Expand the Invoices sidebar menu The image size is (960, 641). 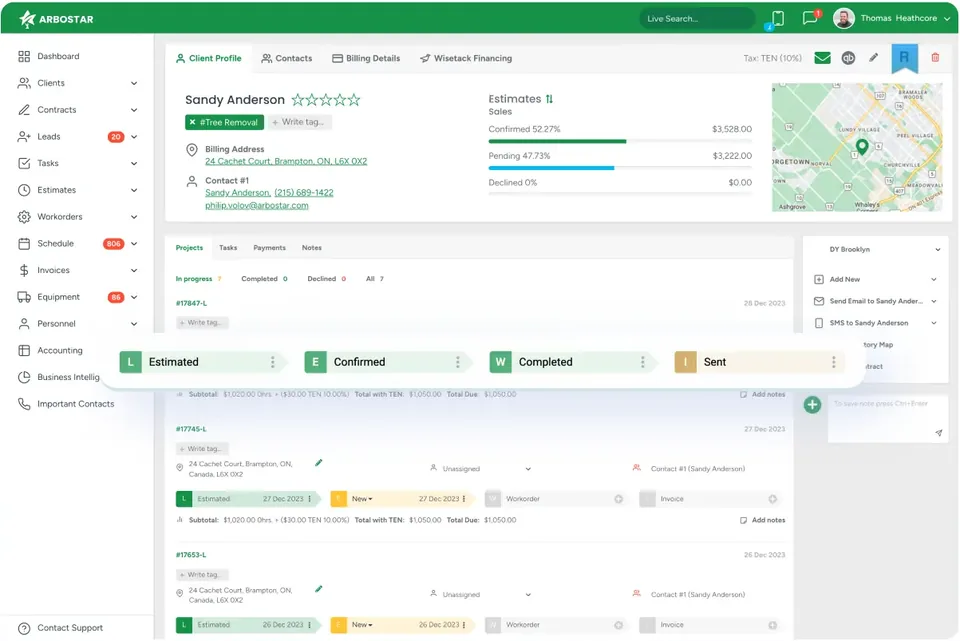pos(133,271)
